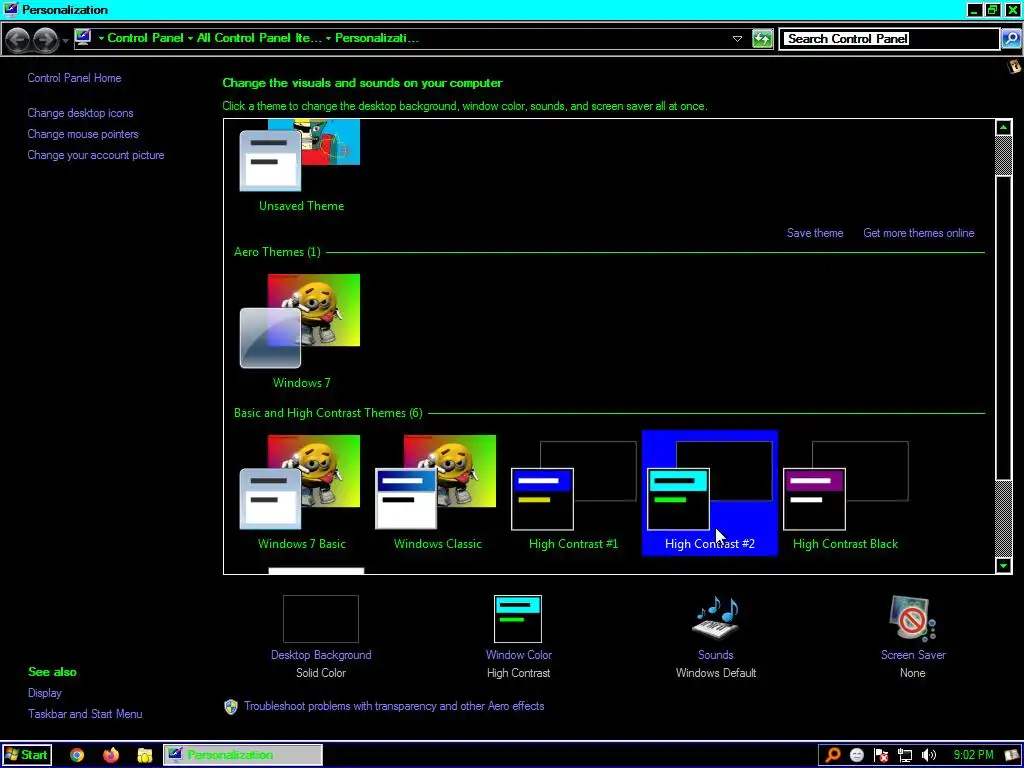The image size is (1024, 768).
Task: Click the Start button
Action: point(26,755)
